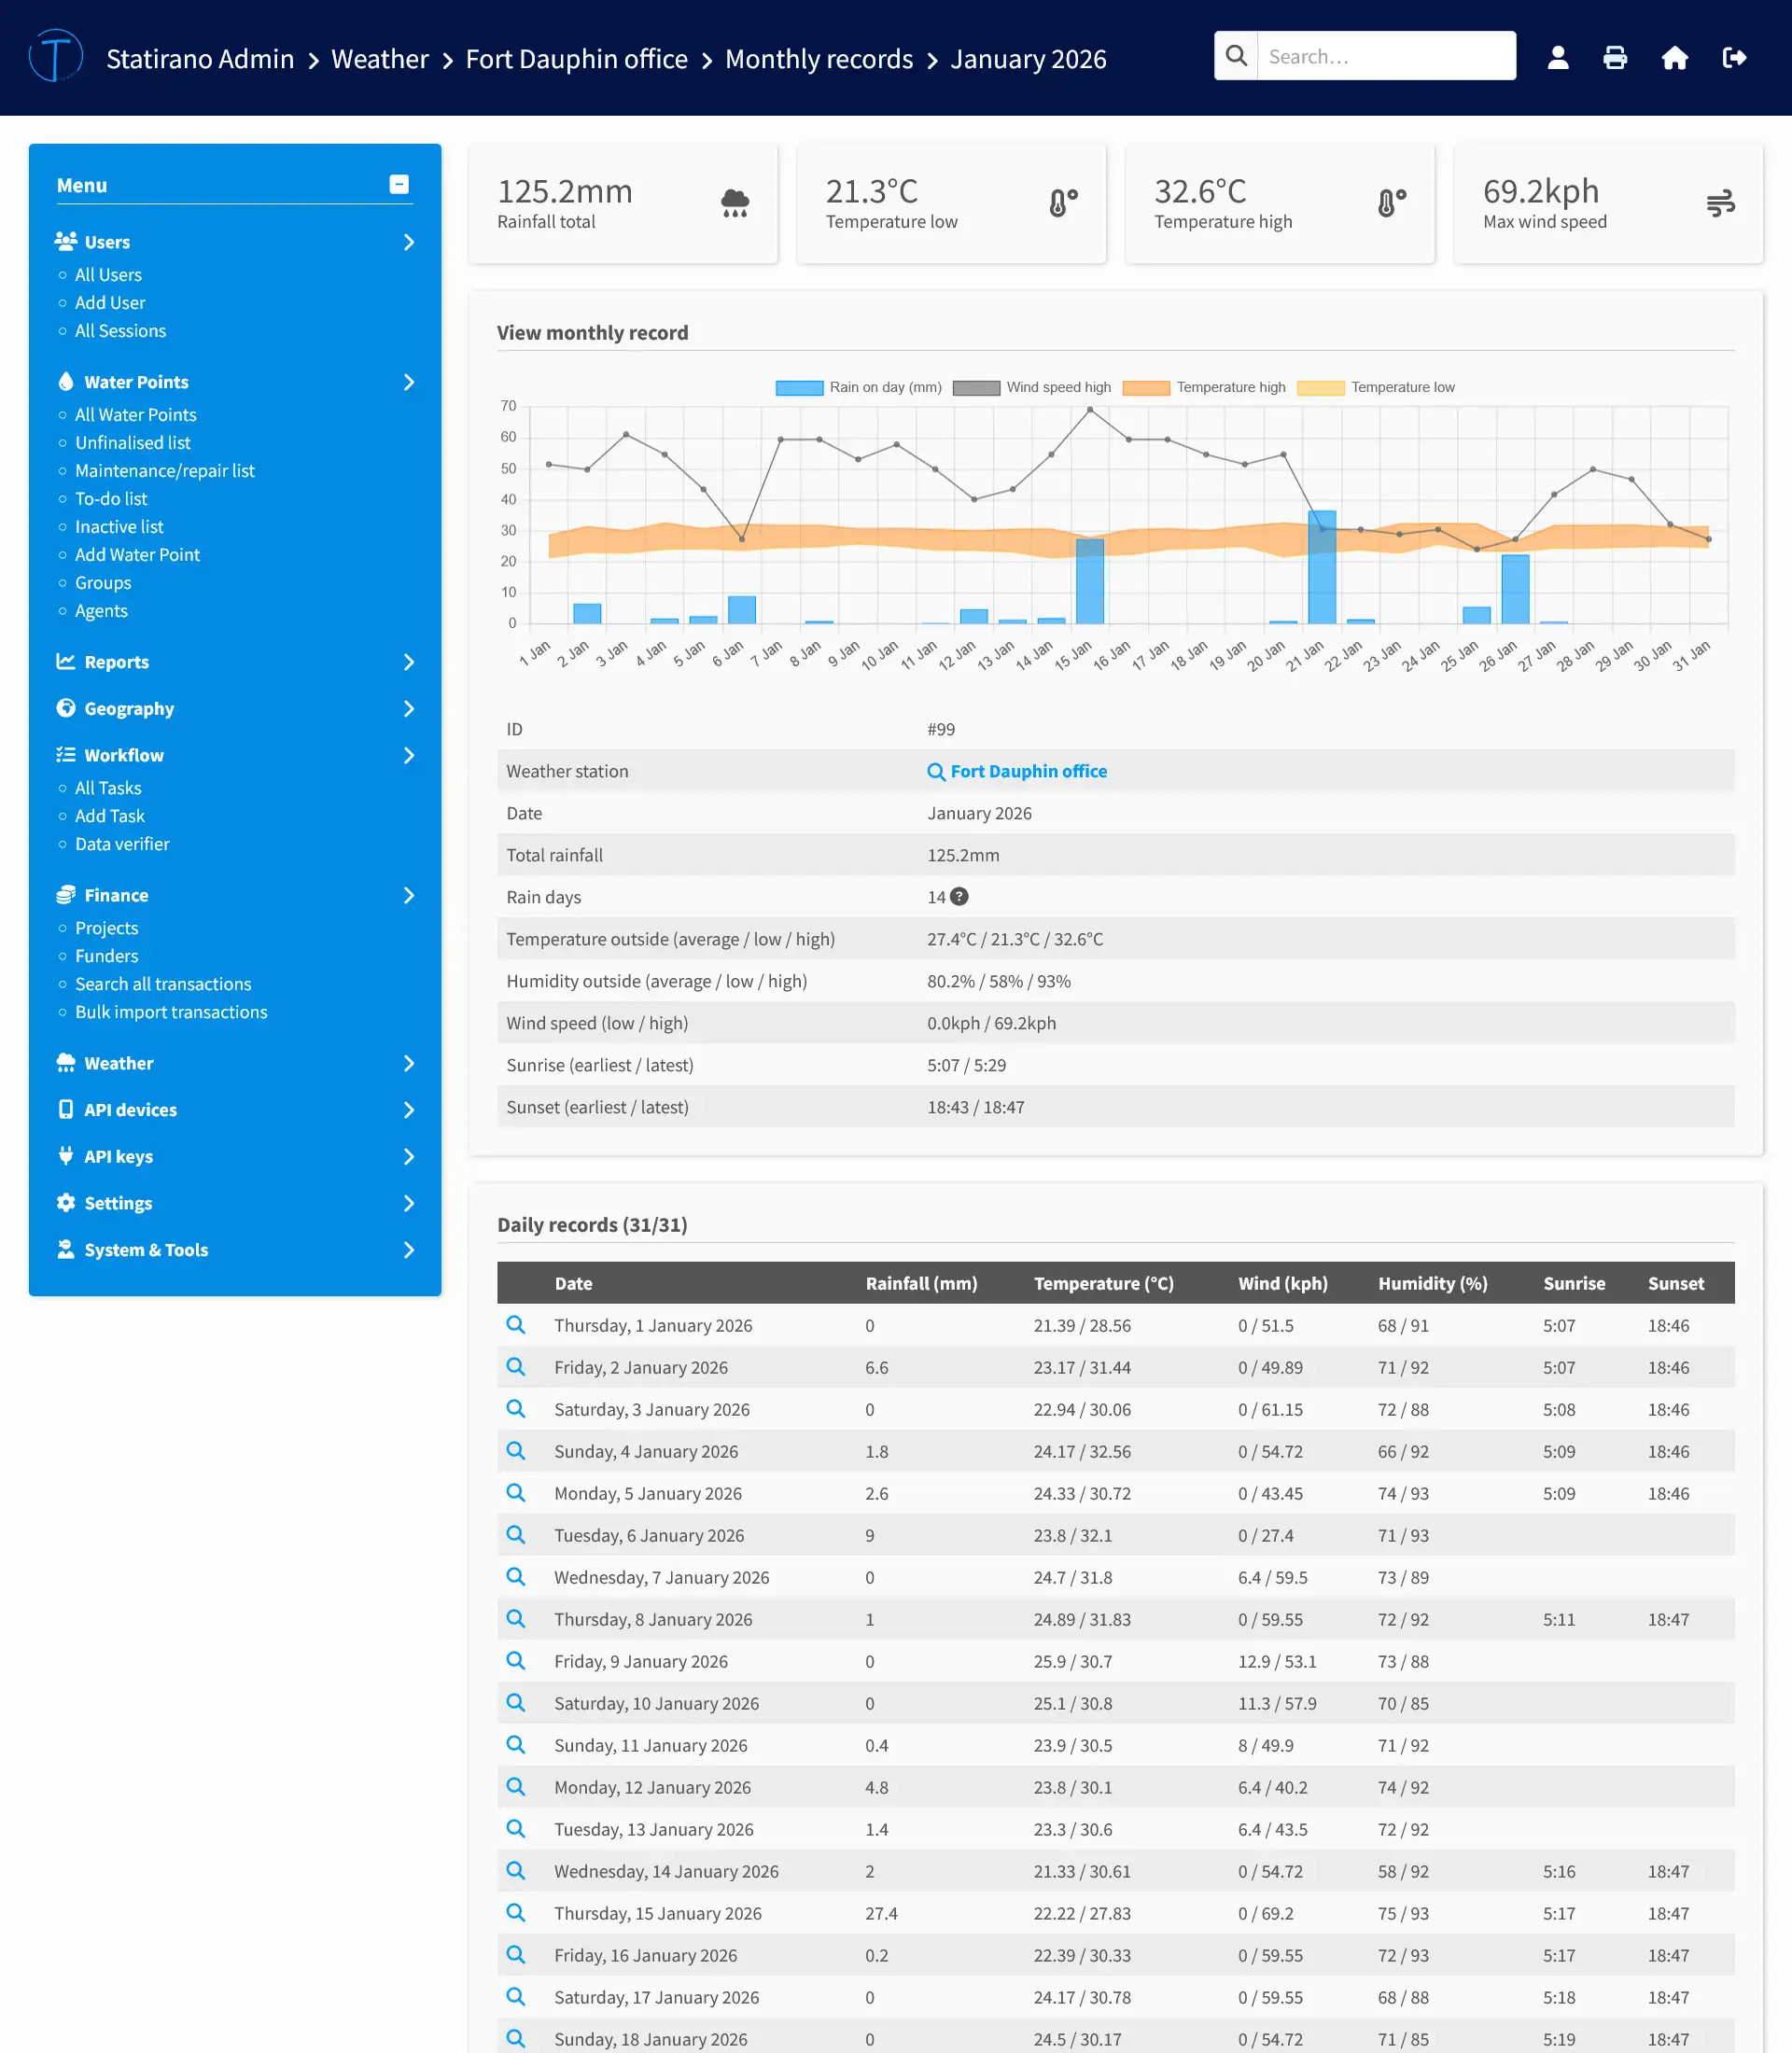The image size is (1792, 2053).
Task: Open details for Thursday, 1 January 2026
Action: (x=516, y=1325)
